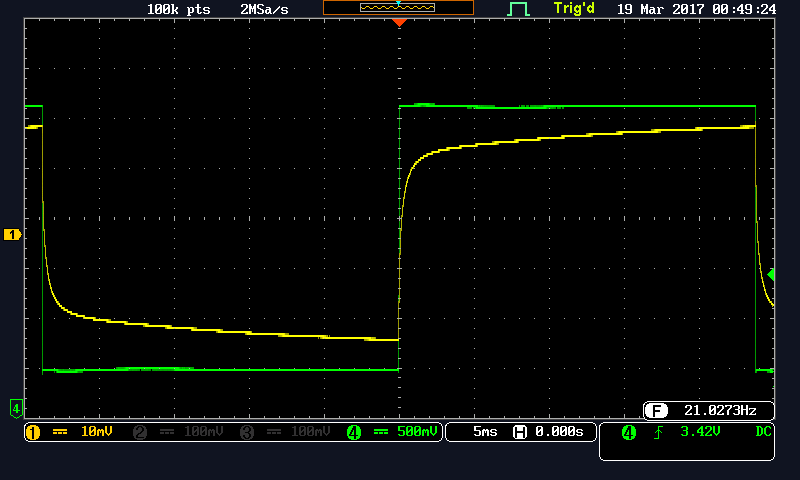Click the waveform memory overview bar
This screenshot has width=800, height=480.
pos(398,8)
